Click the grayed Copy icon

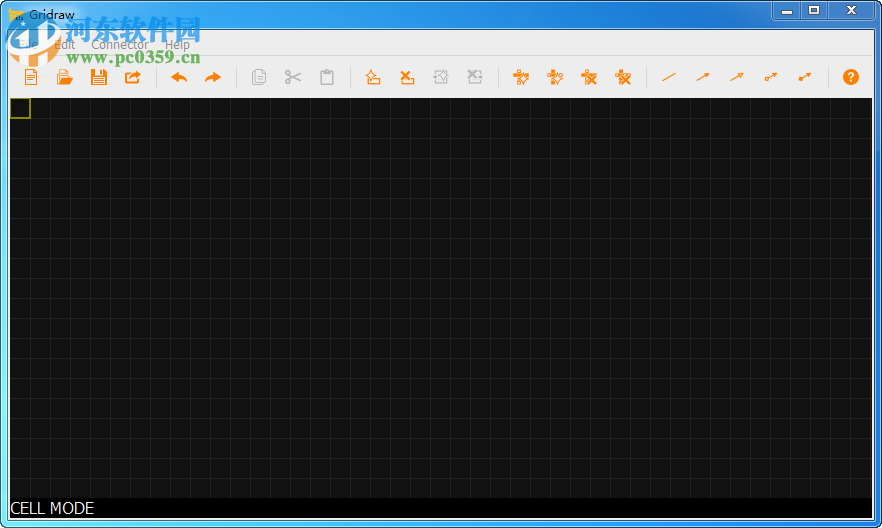click(259, 77)
